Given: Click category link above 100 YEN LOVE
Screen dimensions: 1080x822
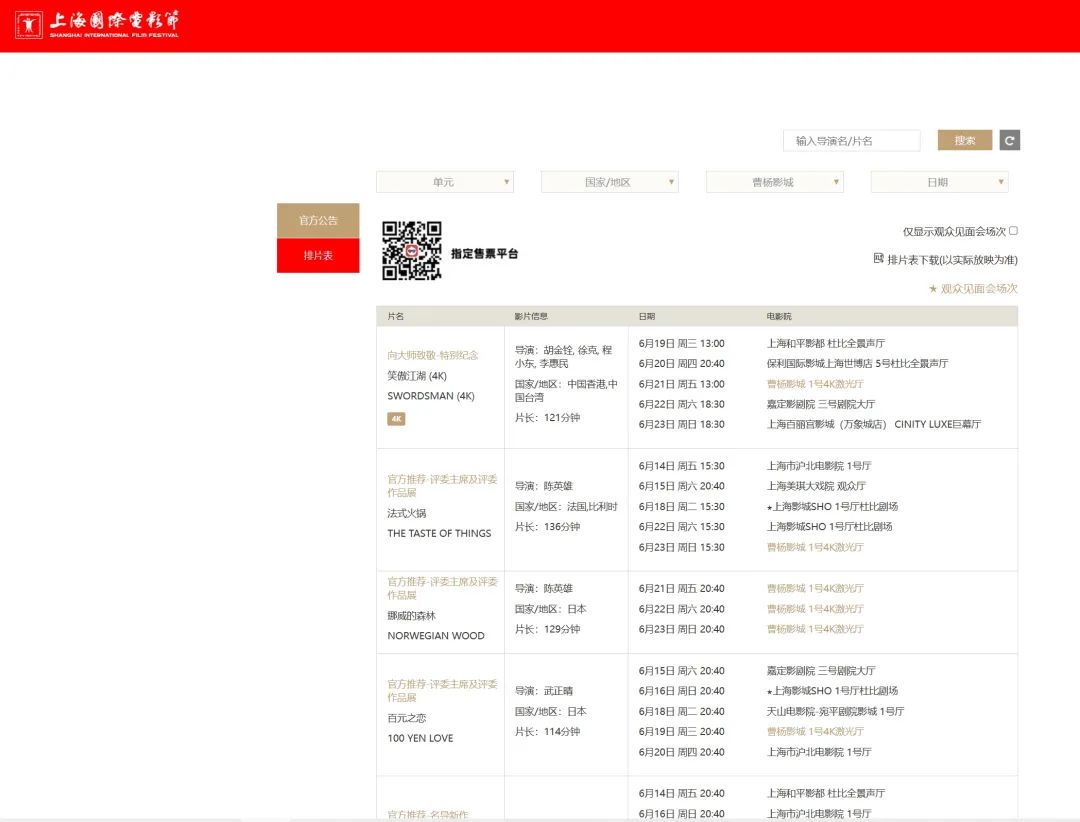Looking at the screenshot, I should 442,690.
